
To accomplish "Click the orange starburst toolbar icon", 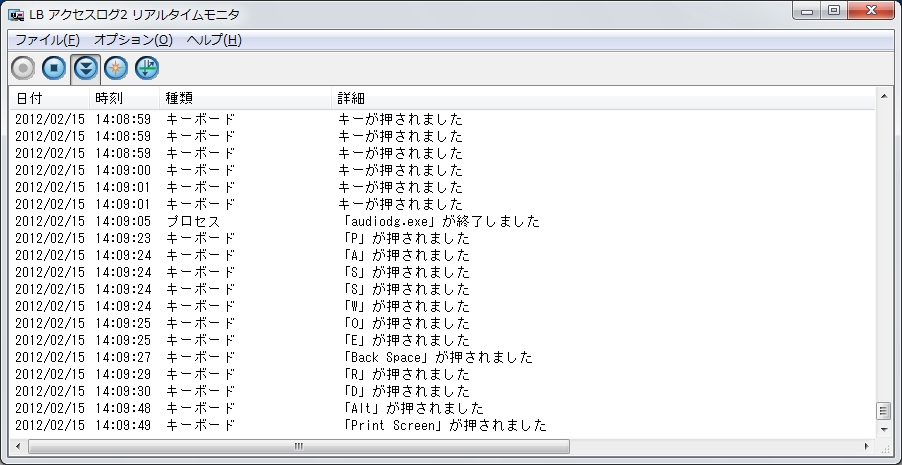I will coord(116,68).
